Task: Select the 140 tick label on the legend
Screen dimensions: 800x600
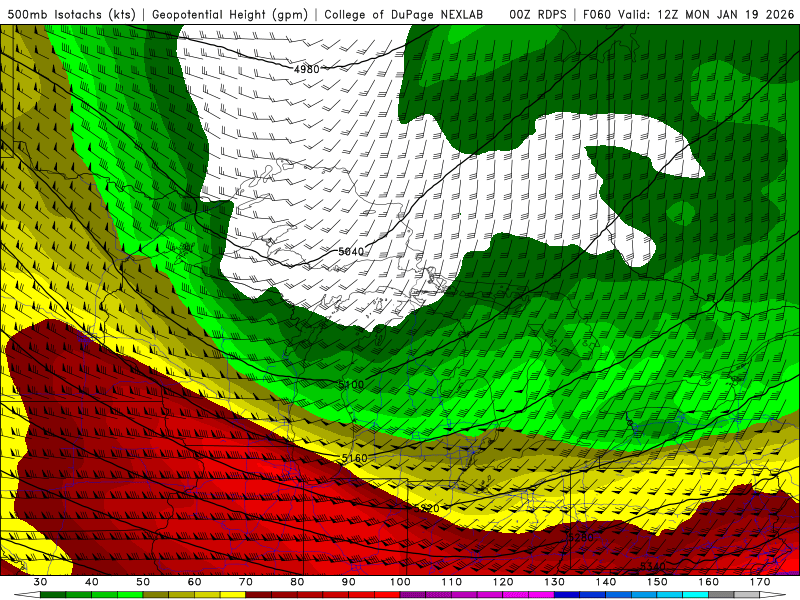Action: (x=606, y=582)
